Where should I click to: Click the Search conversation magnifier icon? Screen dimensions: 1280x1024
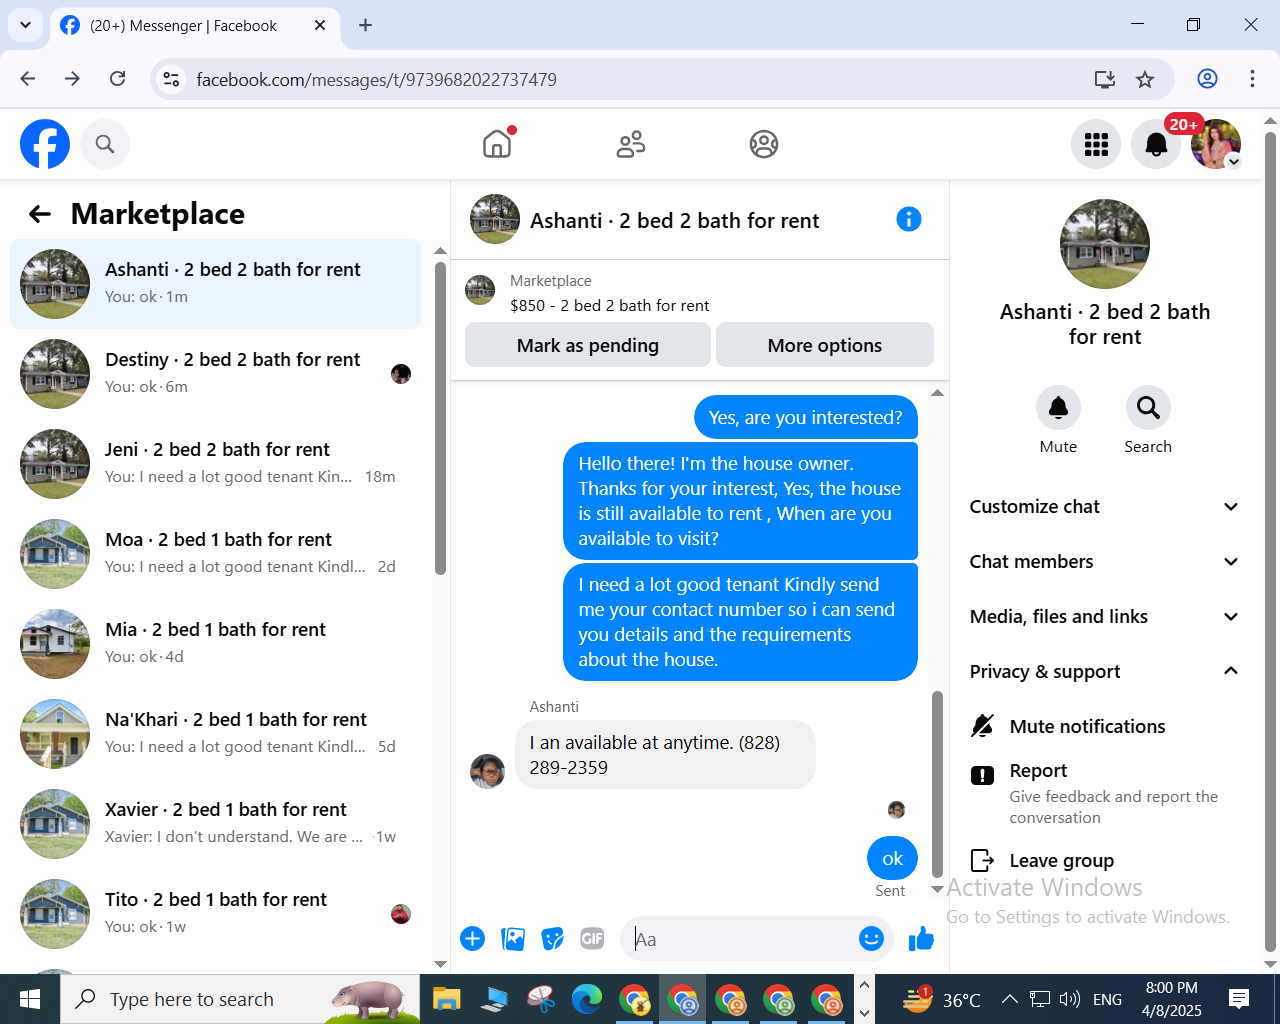point(1148,407)
